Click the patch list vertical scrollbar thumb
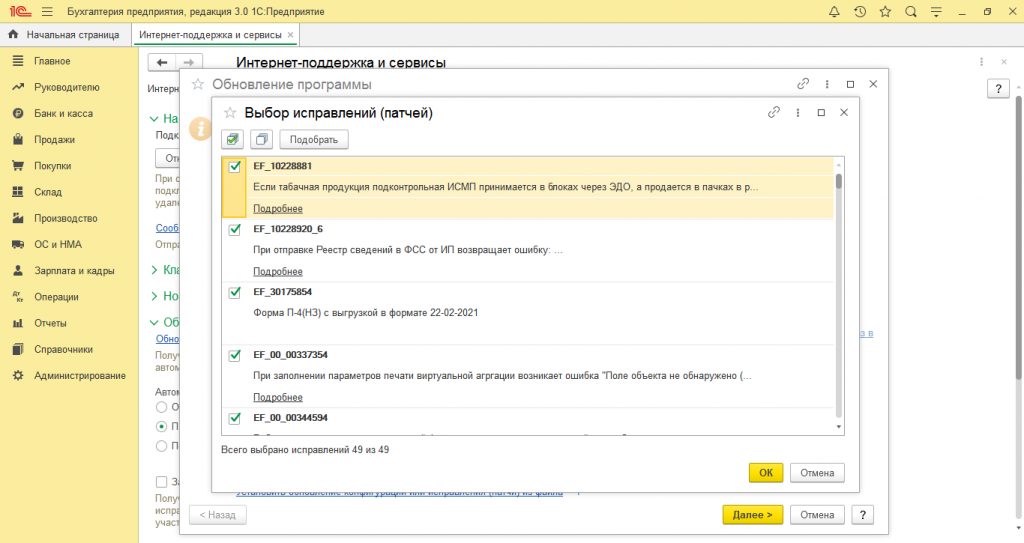 tap(838, 181)
